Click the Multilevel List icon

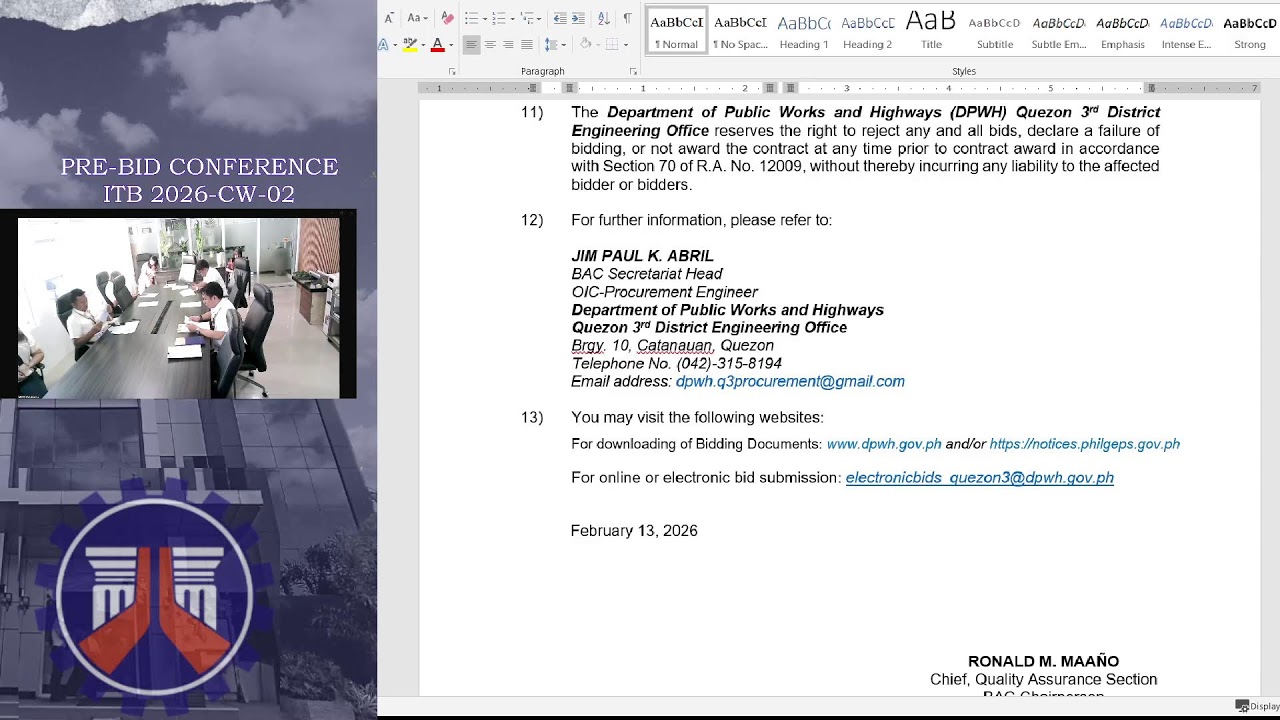527,18
